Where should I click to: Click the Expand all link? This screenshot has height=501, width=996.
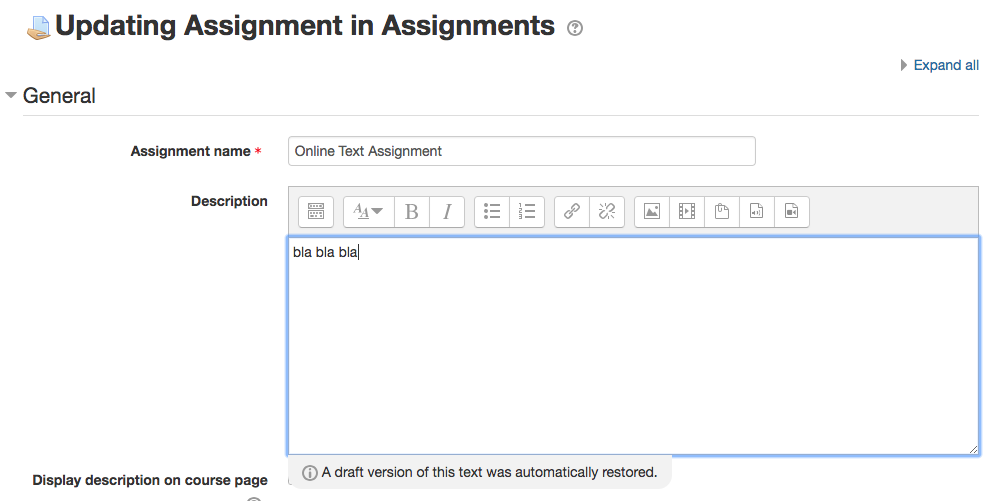point(946,65)
